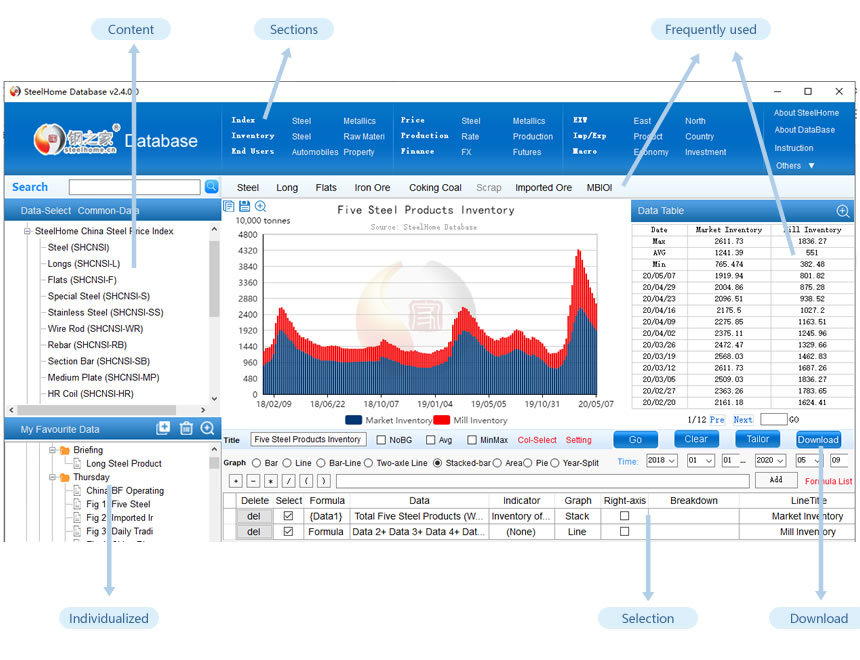
Task: Click the copy chart icon above the graph
Action: tap(229, 206)
